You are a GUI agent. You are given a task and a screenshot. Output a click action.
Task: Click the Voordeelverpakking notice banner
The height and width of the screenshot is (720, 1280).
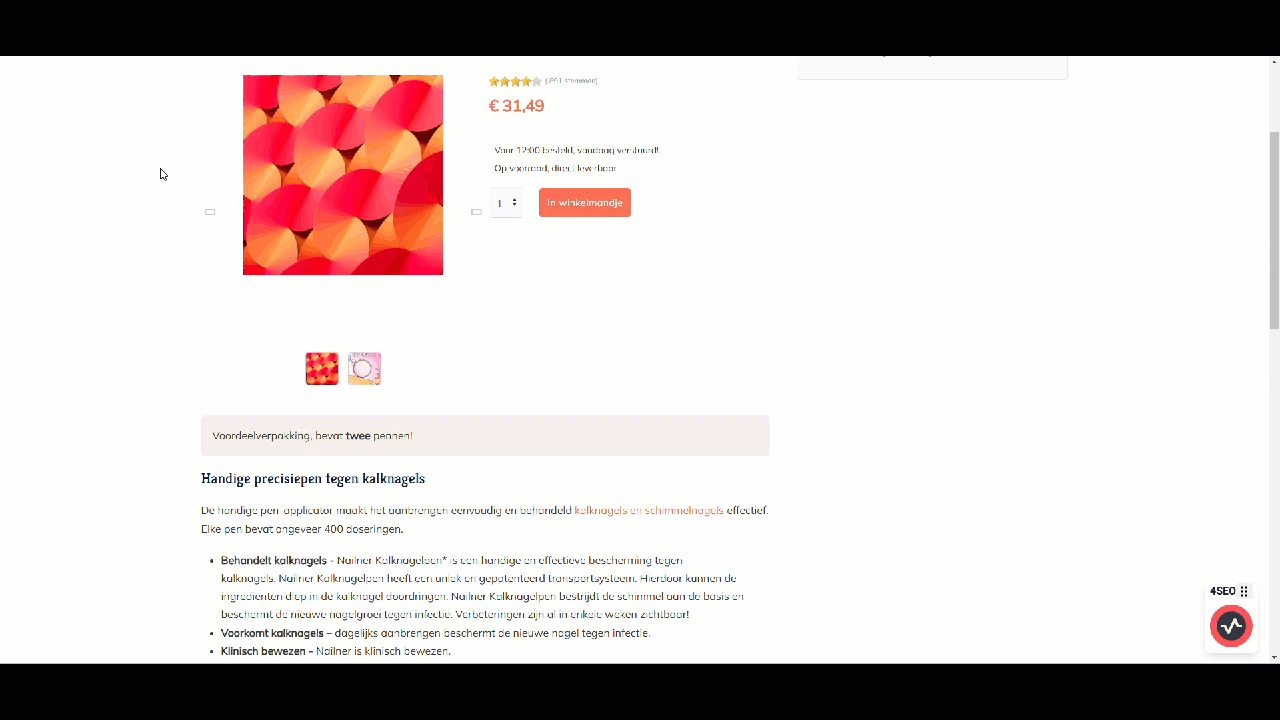tap(485, 436)
